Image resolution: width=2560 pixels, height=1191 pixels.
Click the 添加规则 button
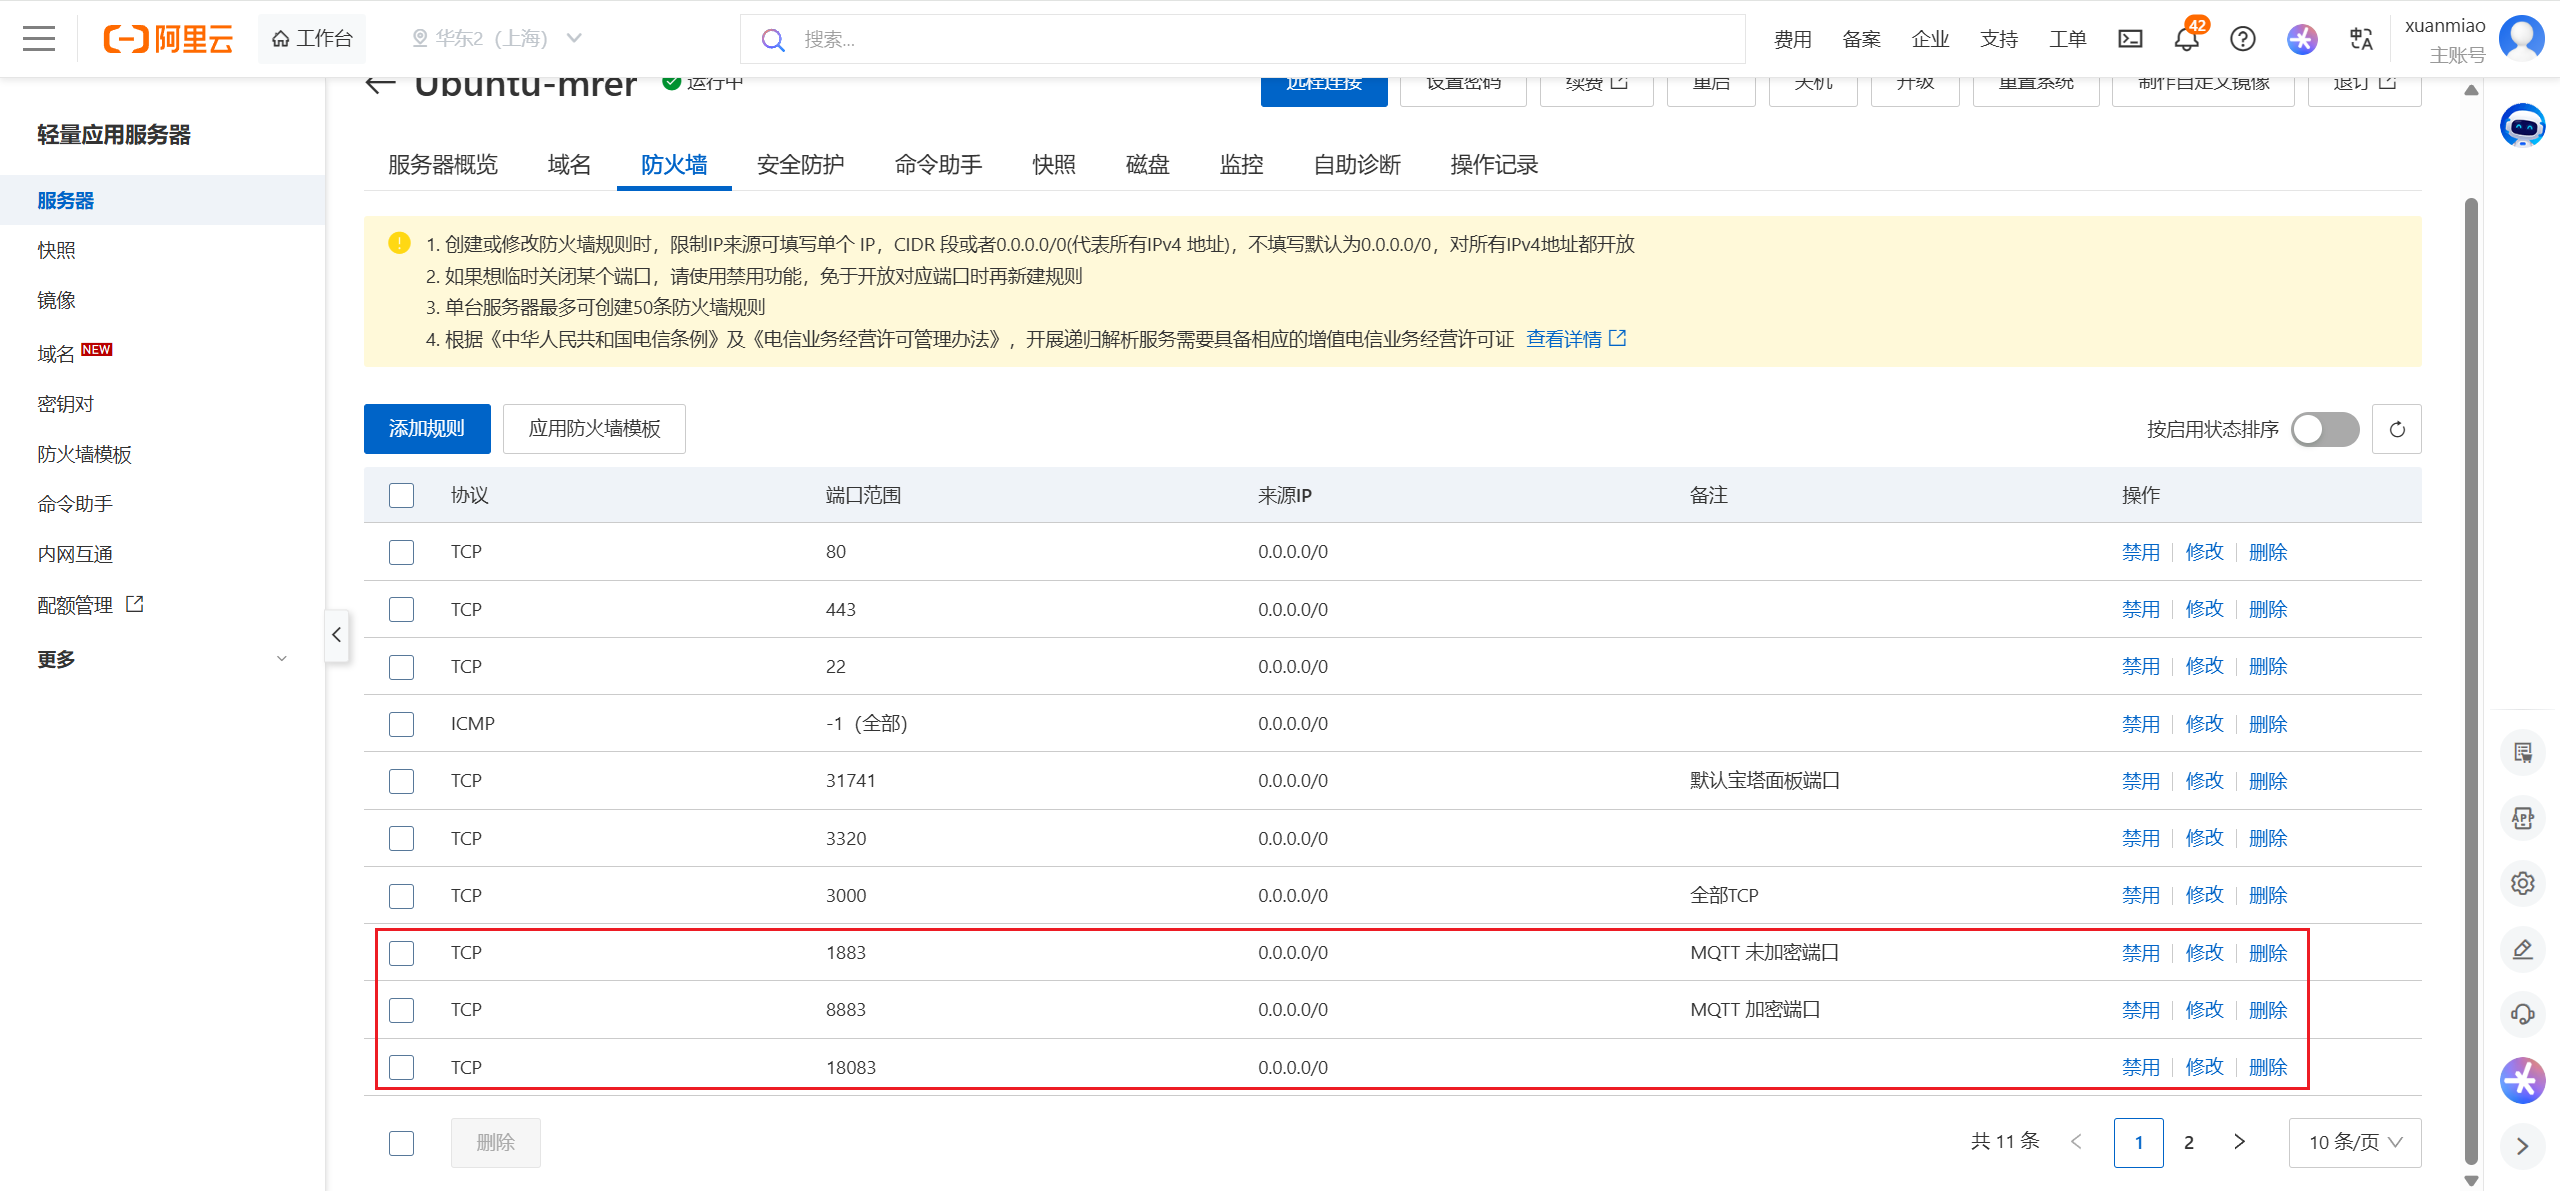pyautogui.click(x=427, y=429)
